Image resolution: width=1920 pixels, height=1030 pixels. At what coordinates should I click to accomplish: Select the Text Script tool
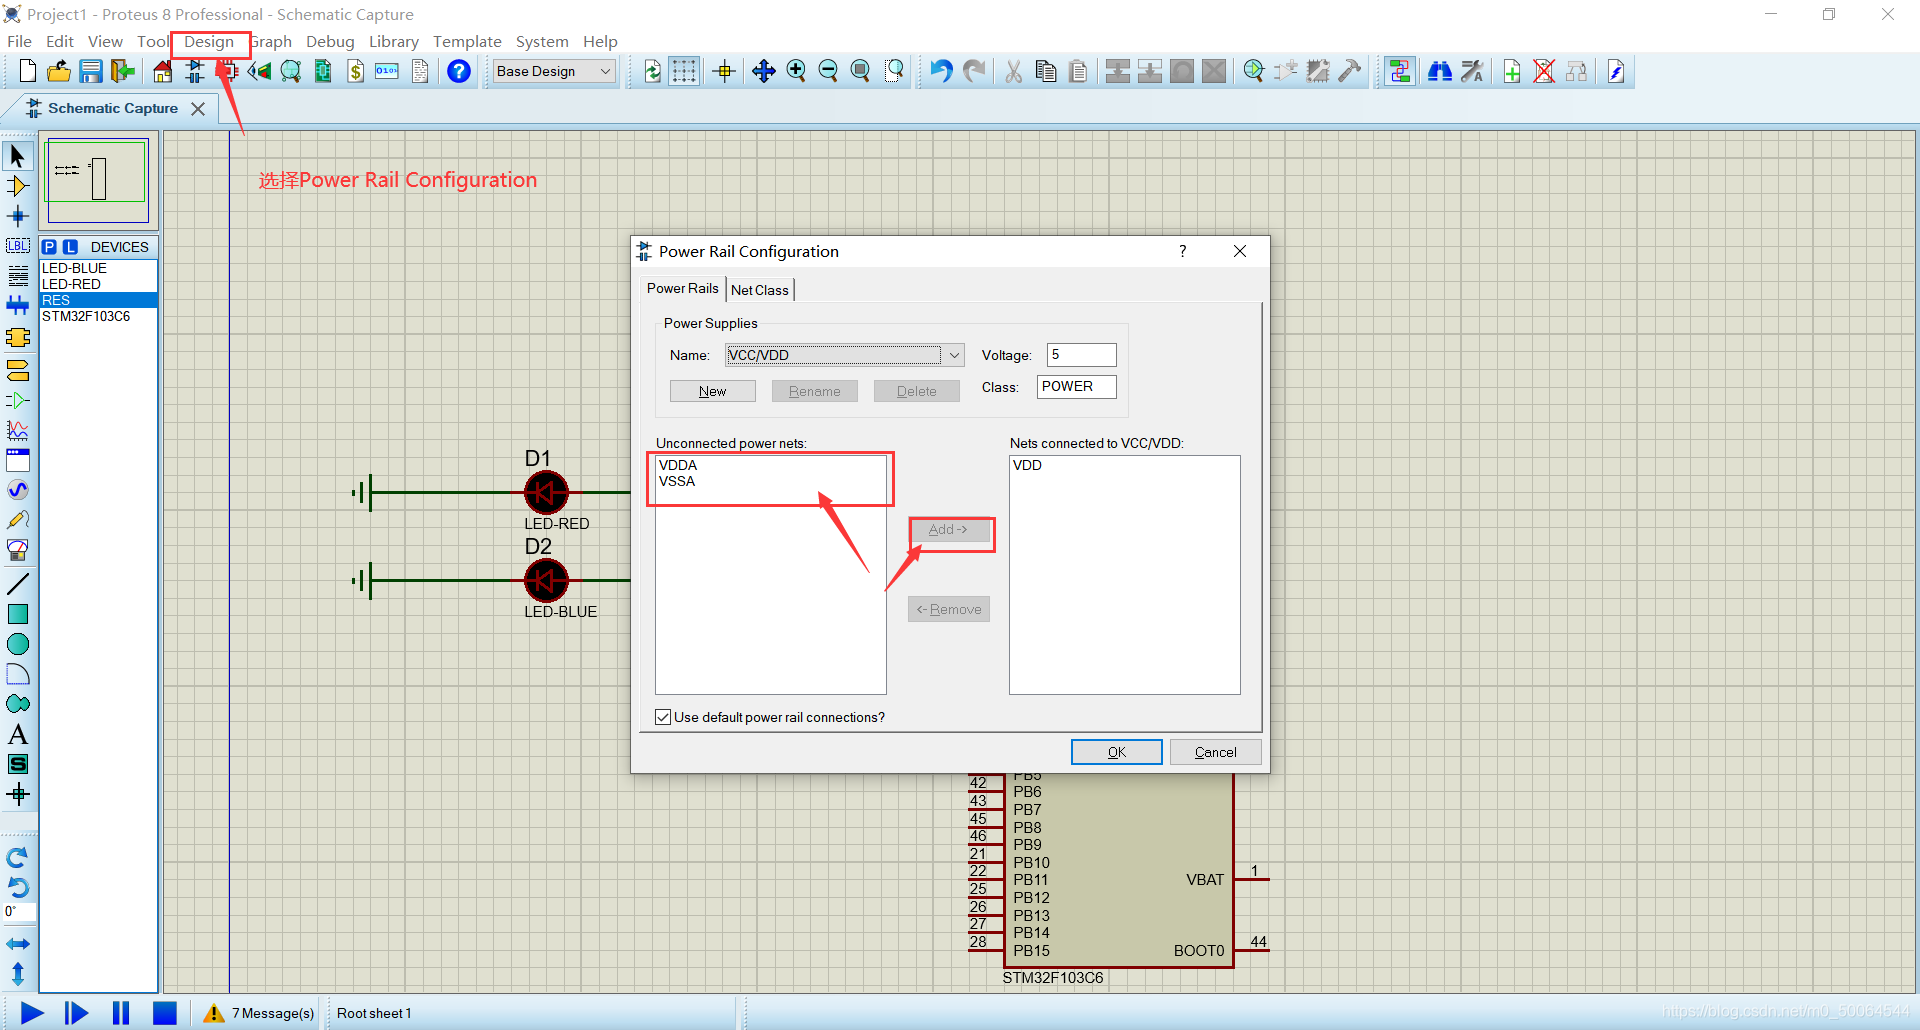point(18,276)
